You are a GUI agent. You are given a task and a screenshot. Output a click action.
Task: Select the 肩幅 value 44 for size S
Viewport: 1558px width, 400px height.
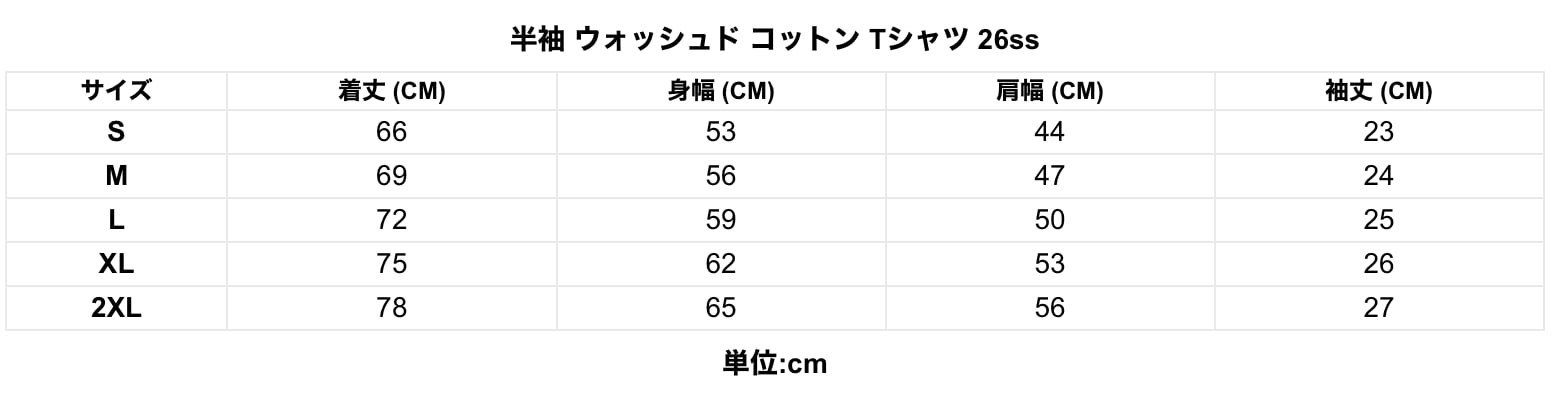1050,132
